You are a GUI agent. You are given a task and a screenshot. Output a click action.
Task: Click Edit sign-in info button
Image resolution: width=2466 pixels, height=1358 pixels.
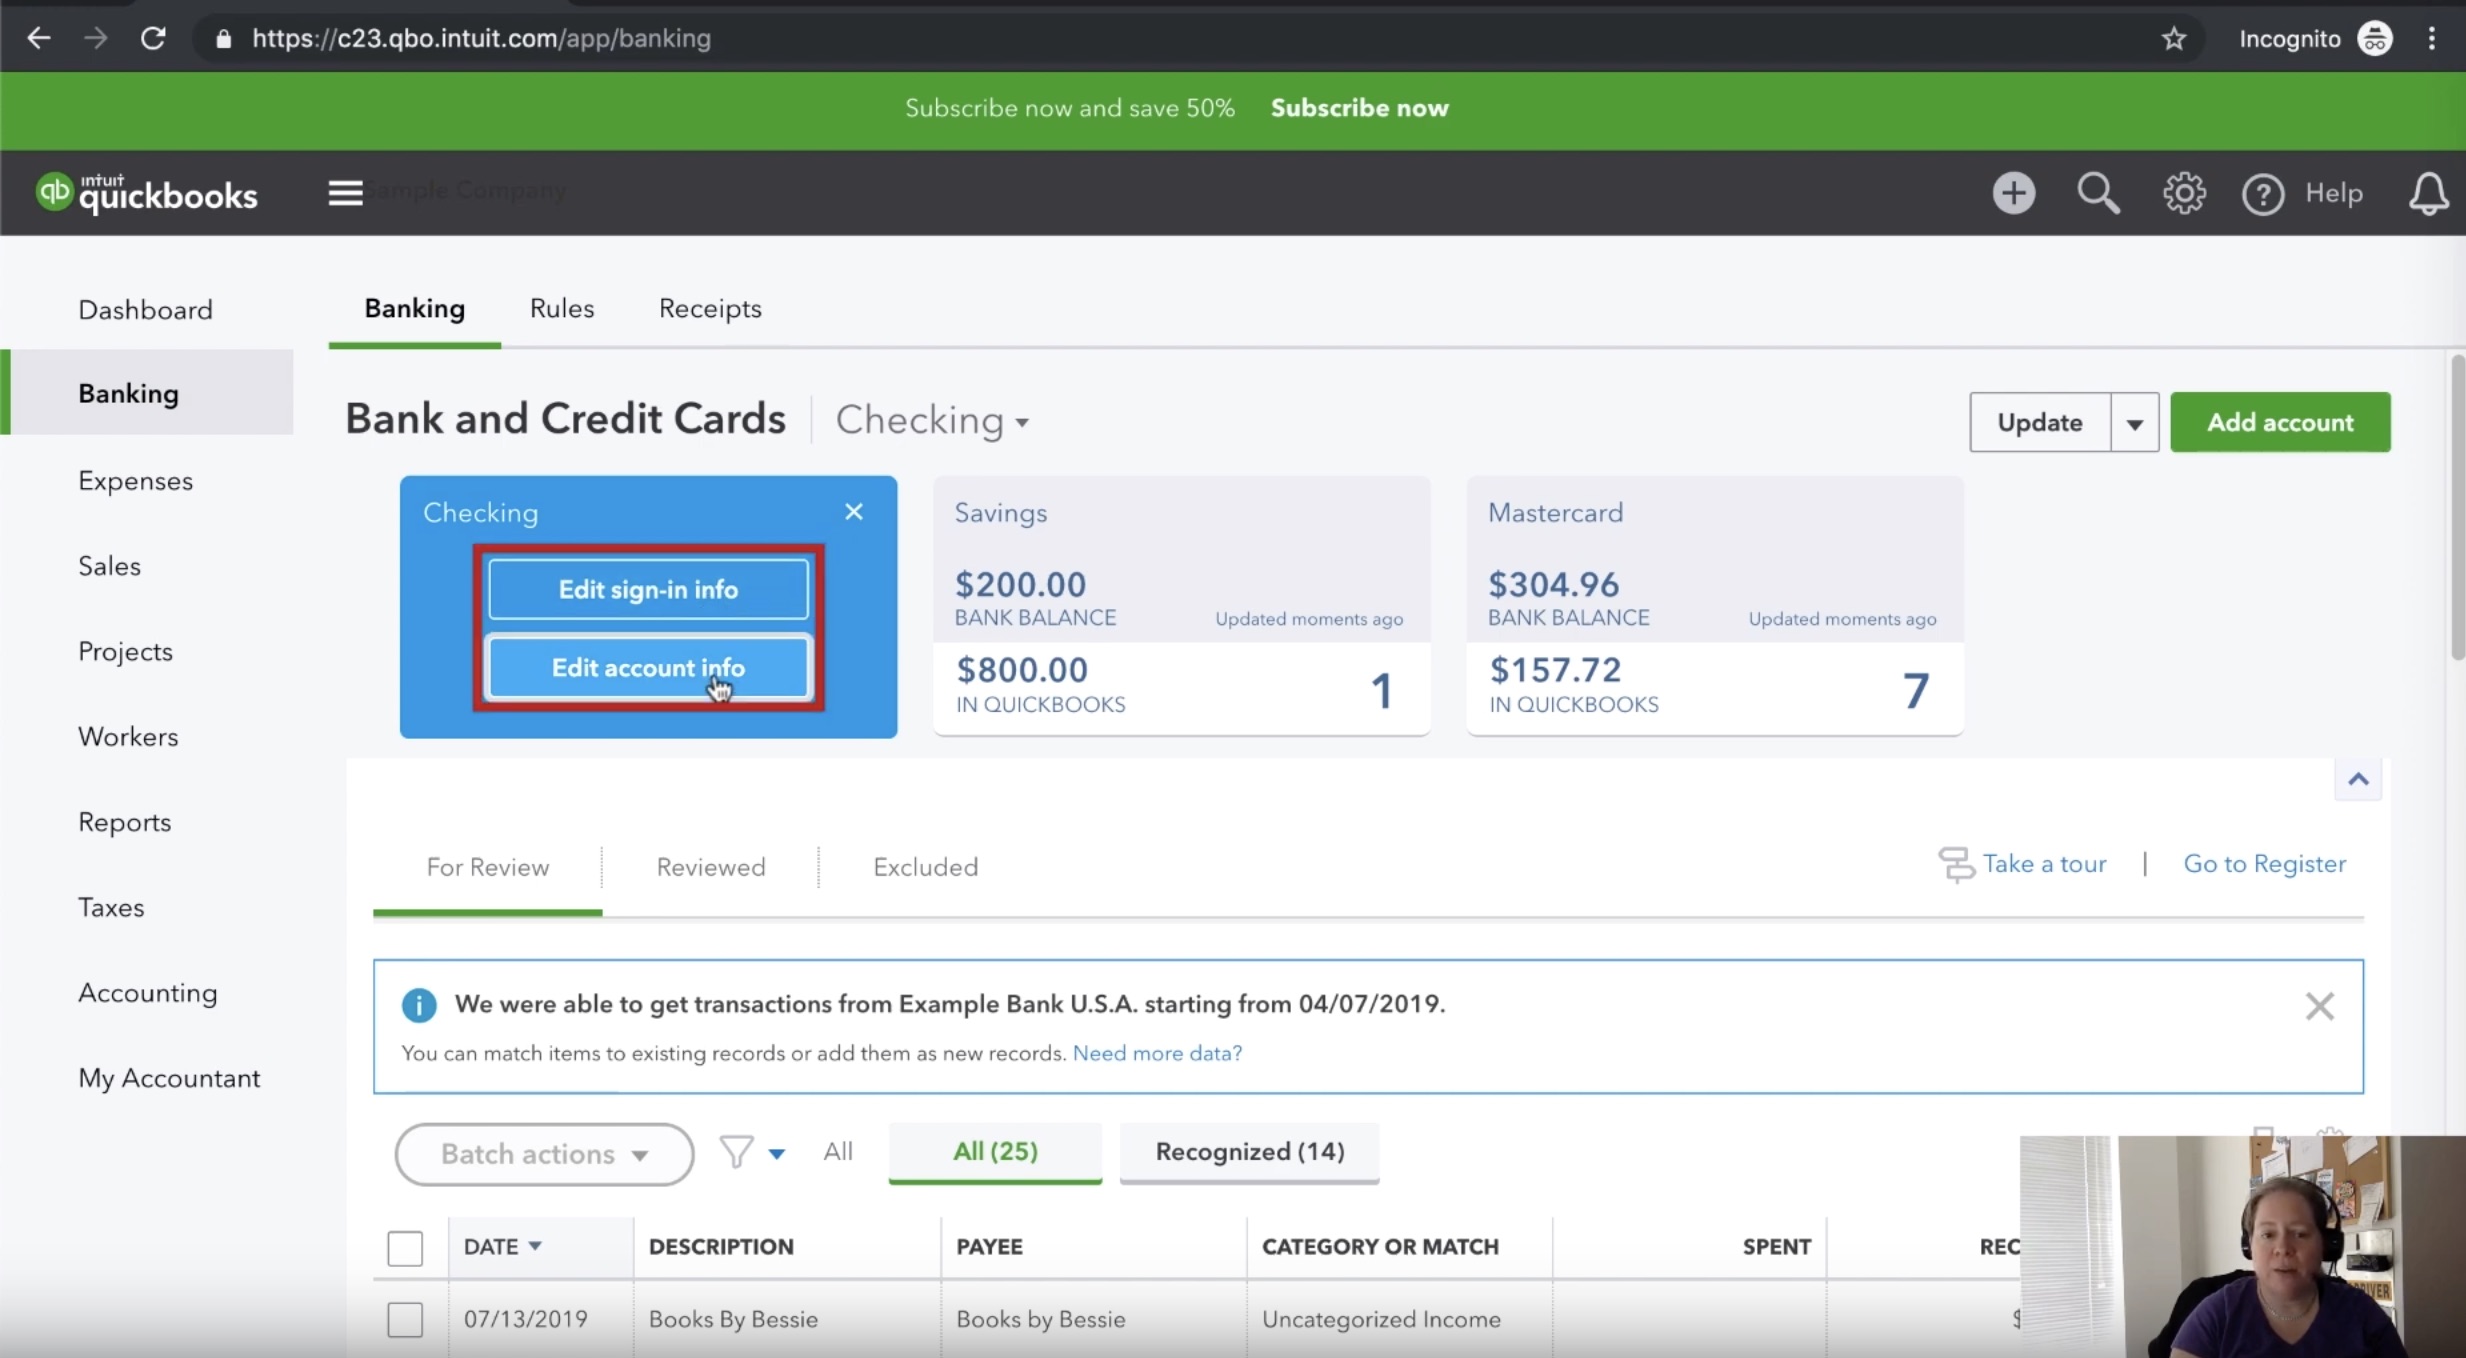point(648,589)
